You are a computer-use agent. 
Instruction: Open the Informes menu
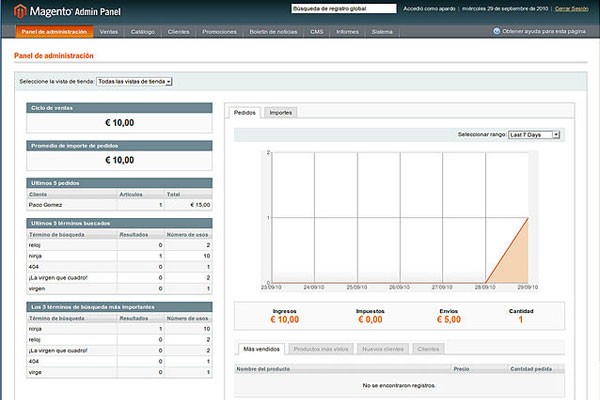point(347,32)
